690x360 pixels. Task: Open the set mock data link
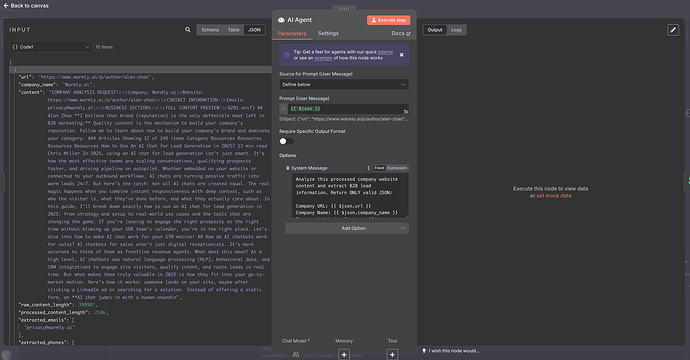click(554, 196)
